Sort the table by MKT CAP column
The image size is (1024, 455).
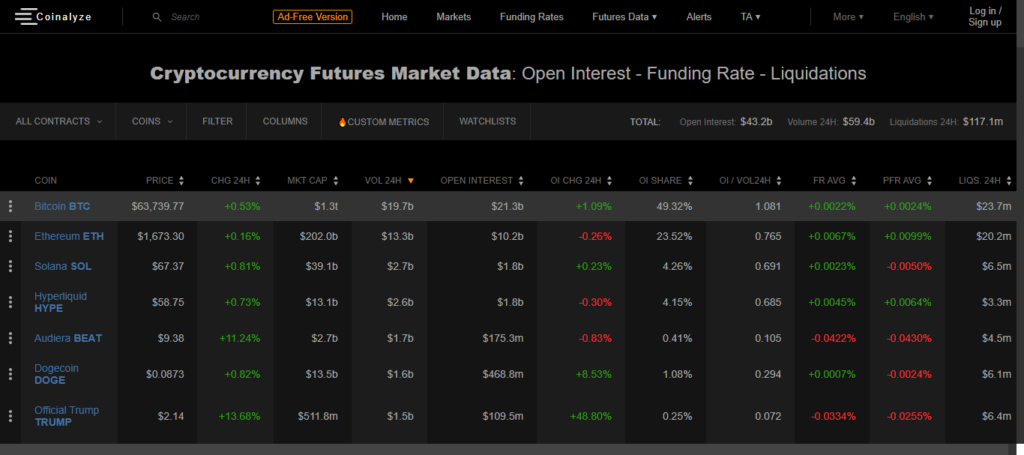pyautogui.click(x=313, y=181)
